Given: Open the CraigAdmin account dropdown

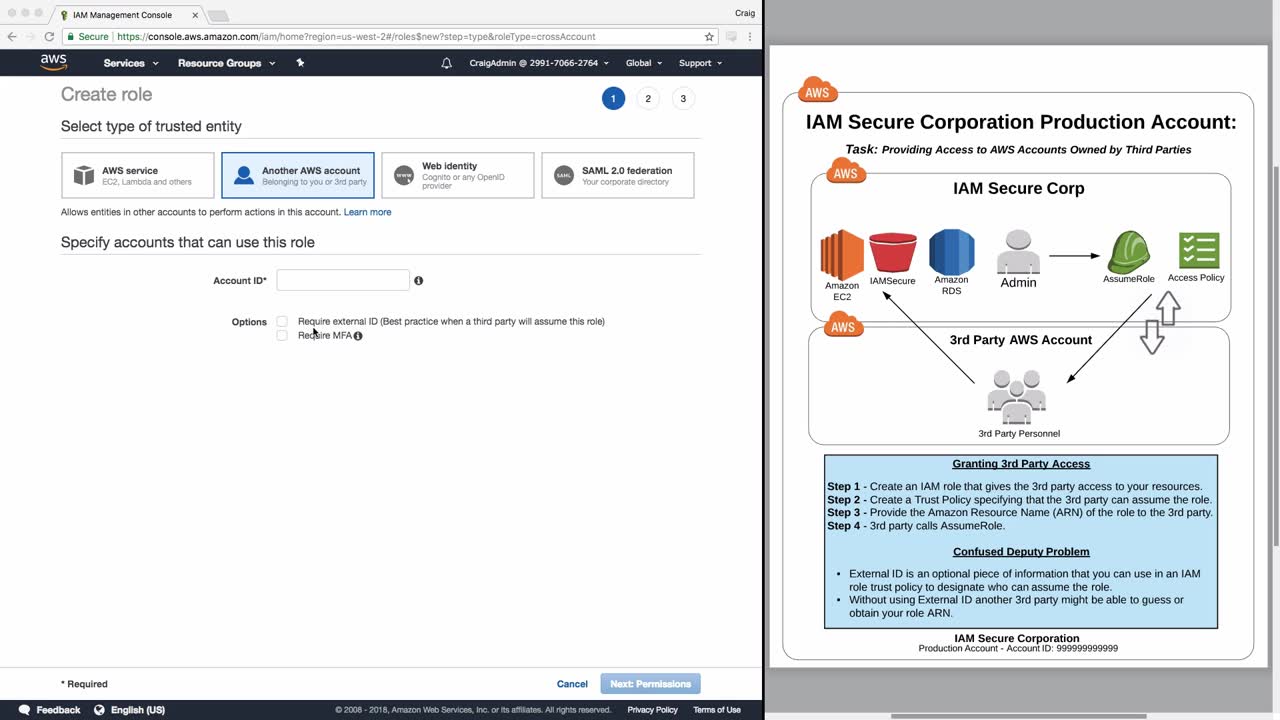Looking at the screenshot, I should coord(539,63).
